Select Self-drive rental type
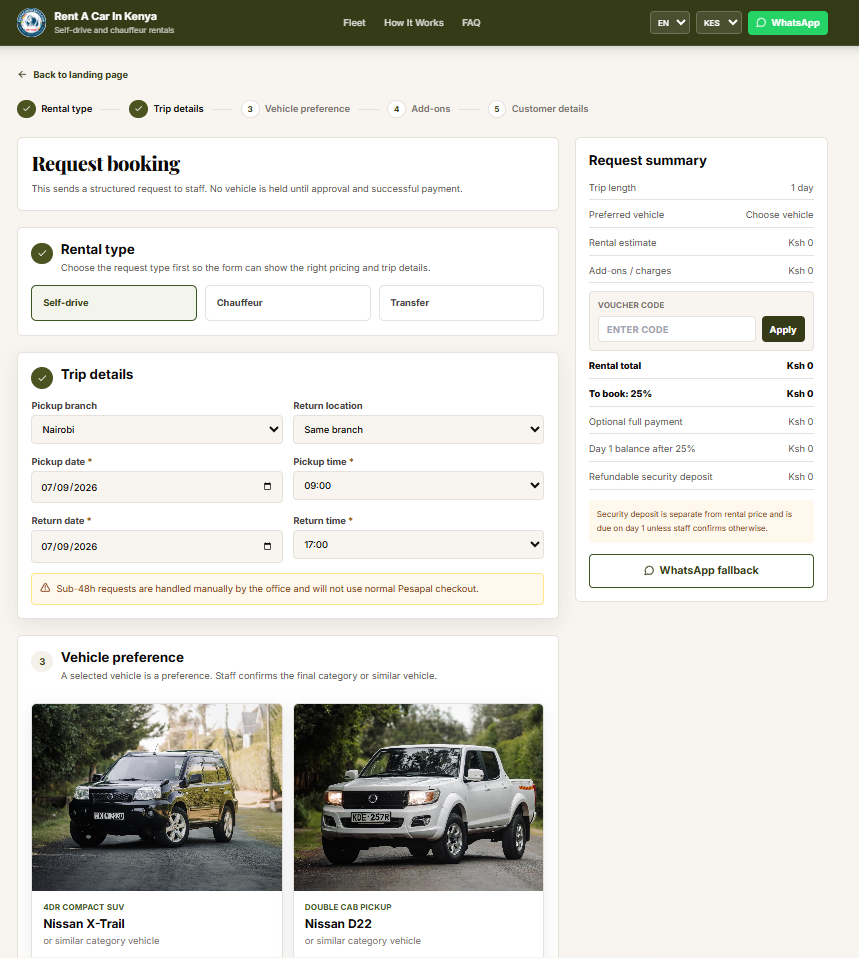Viewport: 859px width, 958px height. [114, 303]
